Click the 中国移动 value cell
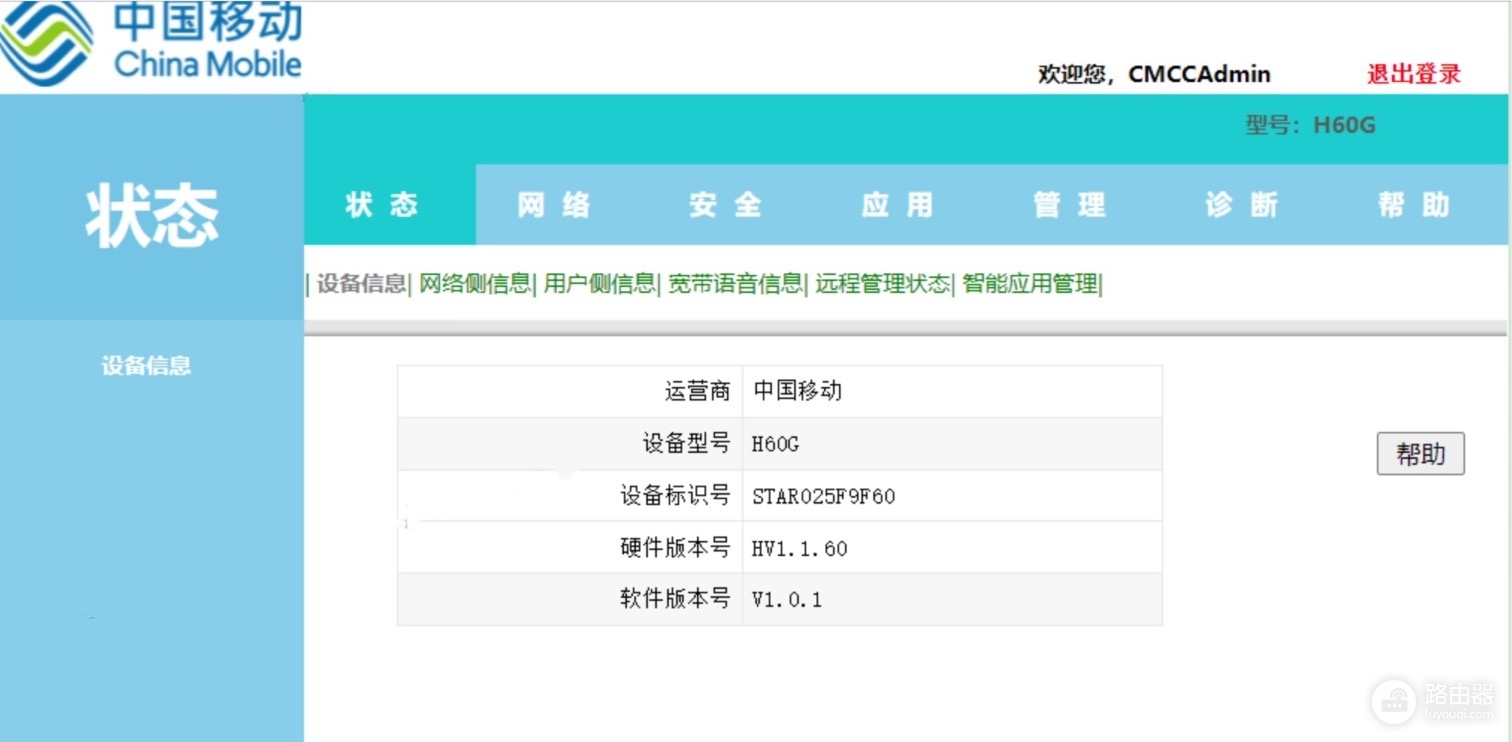Image resolution: width=1512 pixels, height=742 pixels. tap(952, 391)
